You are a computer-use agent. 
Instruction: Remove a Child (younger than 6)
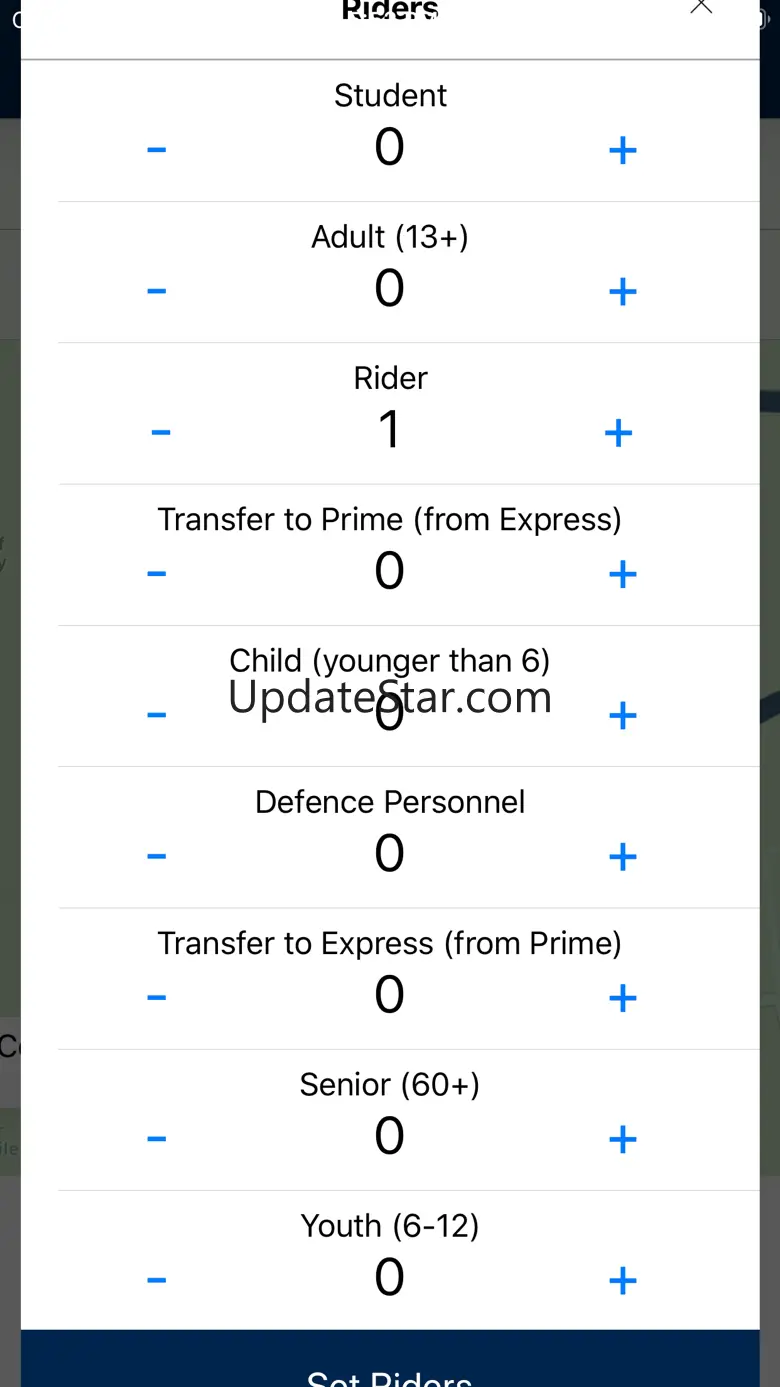click(157, 715)
